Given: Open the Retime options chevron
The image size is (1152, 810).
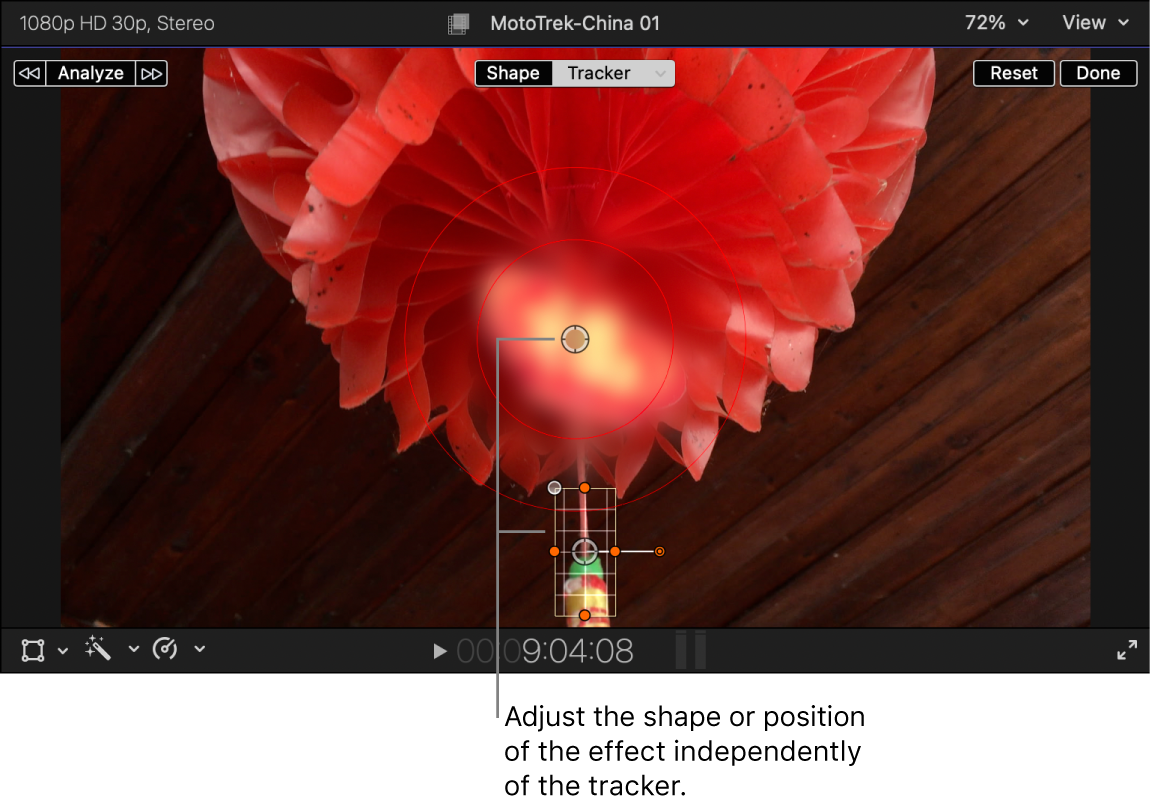Looking at the screenshot, I should (x=199, y=649).
